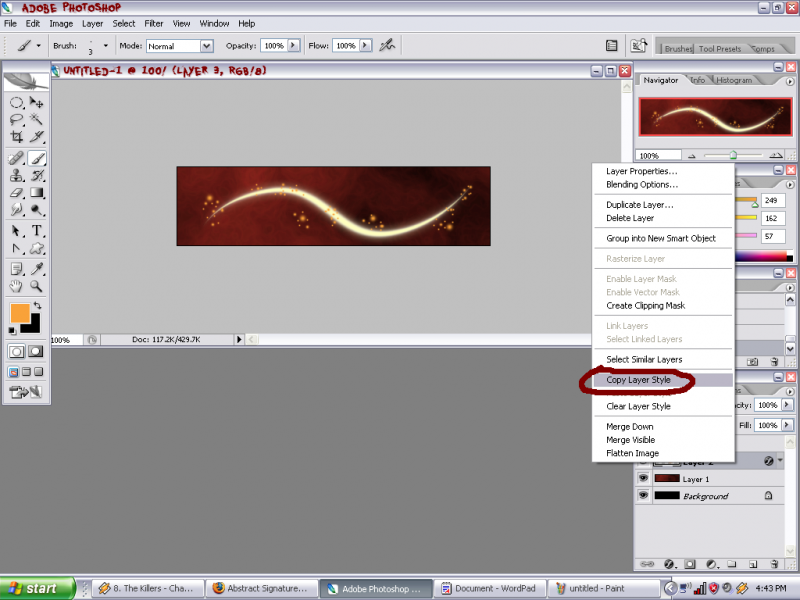The height and width of the screenshot is (600, 800).
Task: Switch to Standard Screen mode
Action: click(x=13, y=372)
